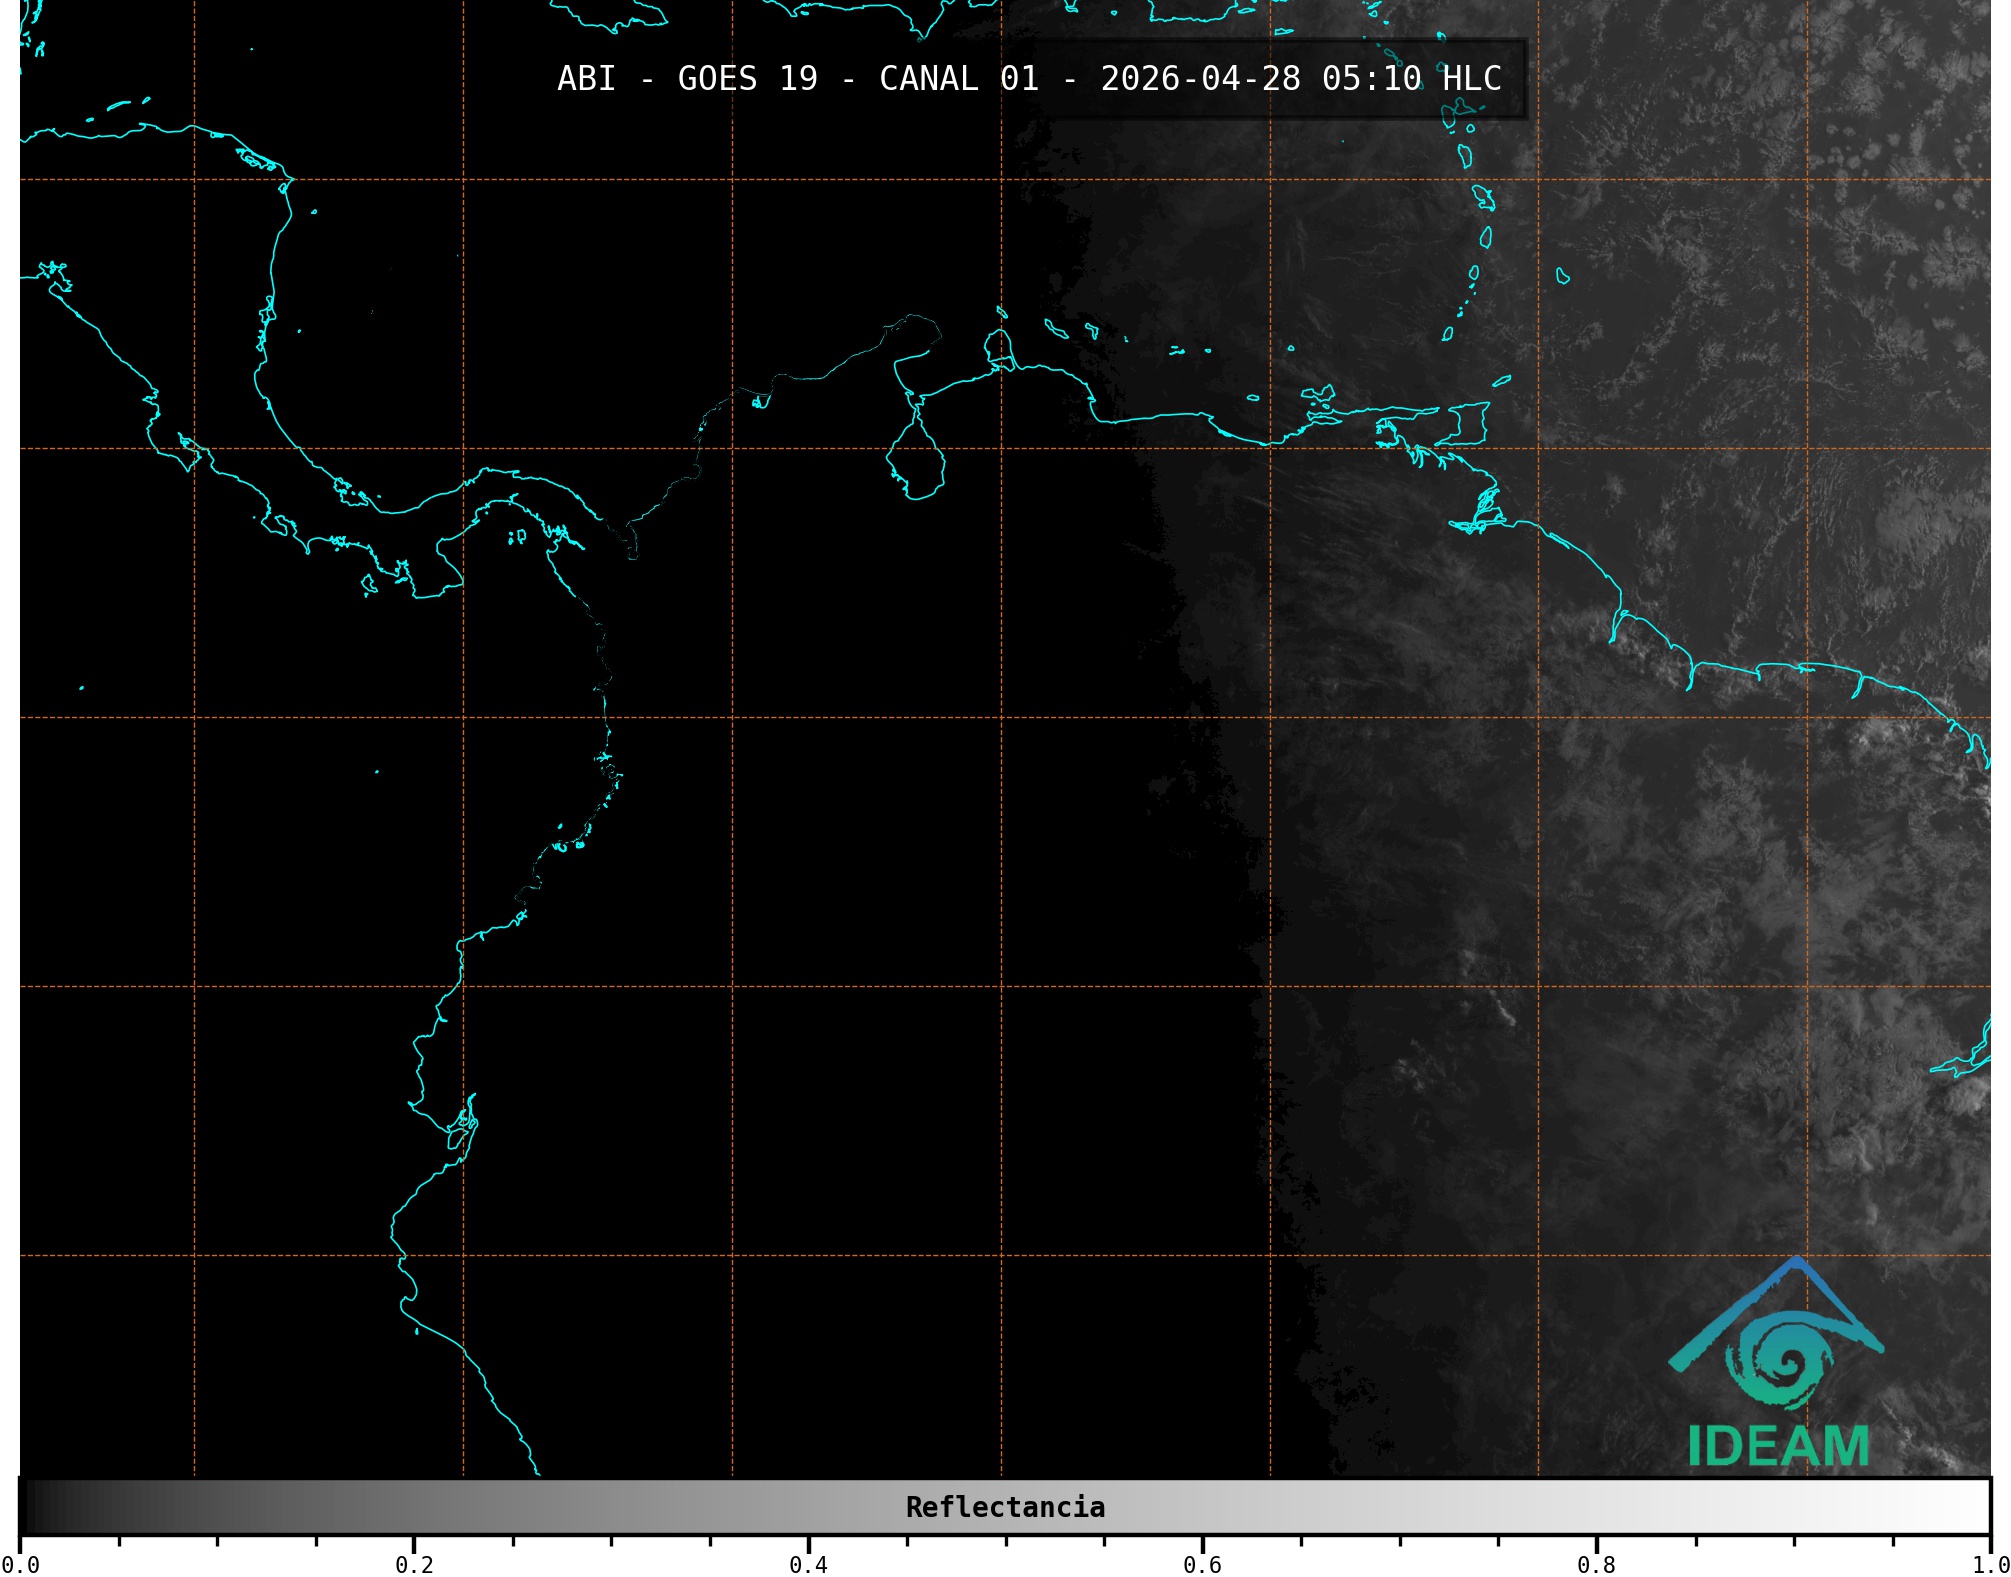The width and height of the screenshot is (2011, 1577).
Task: Click the IDEAM spiral logo icon
Action: [x=1780, y=1362]
